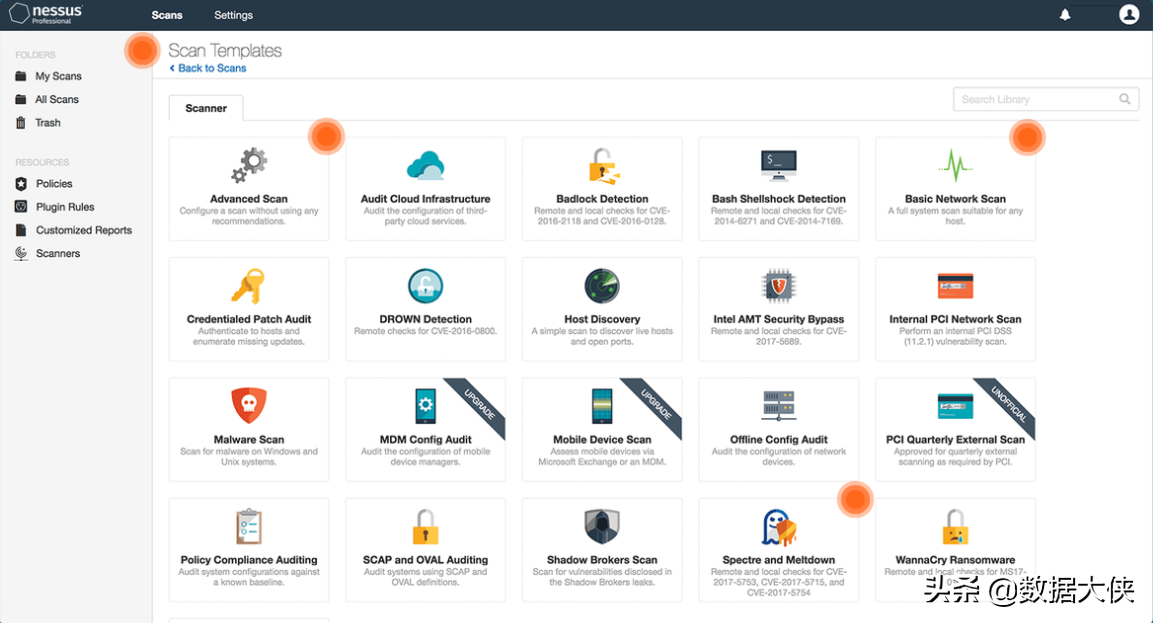Select the PCI Quarterly External Scan card icon
Image resolution: width=1153 pixels, height=623 pixels.
point(955,406)
